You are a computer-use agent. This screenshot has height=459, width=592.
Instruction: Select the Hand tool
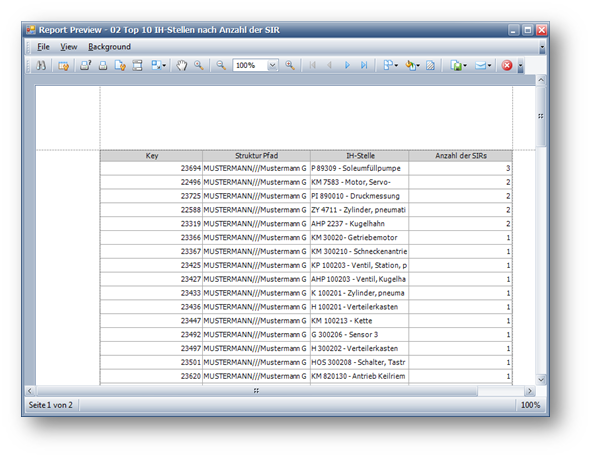tap(182, 65)
